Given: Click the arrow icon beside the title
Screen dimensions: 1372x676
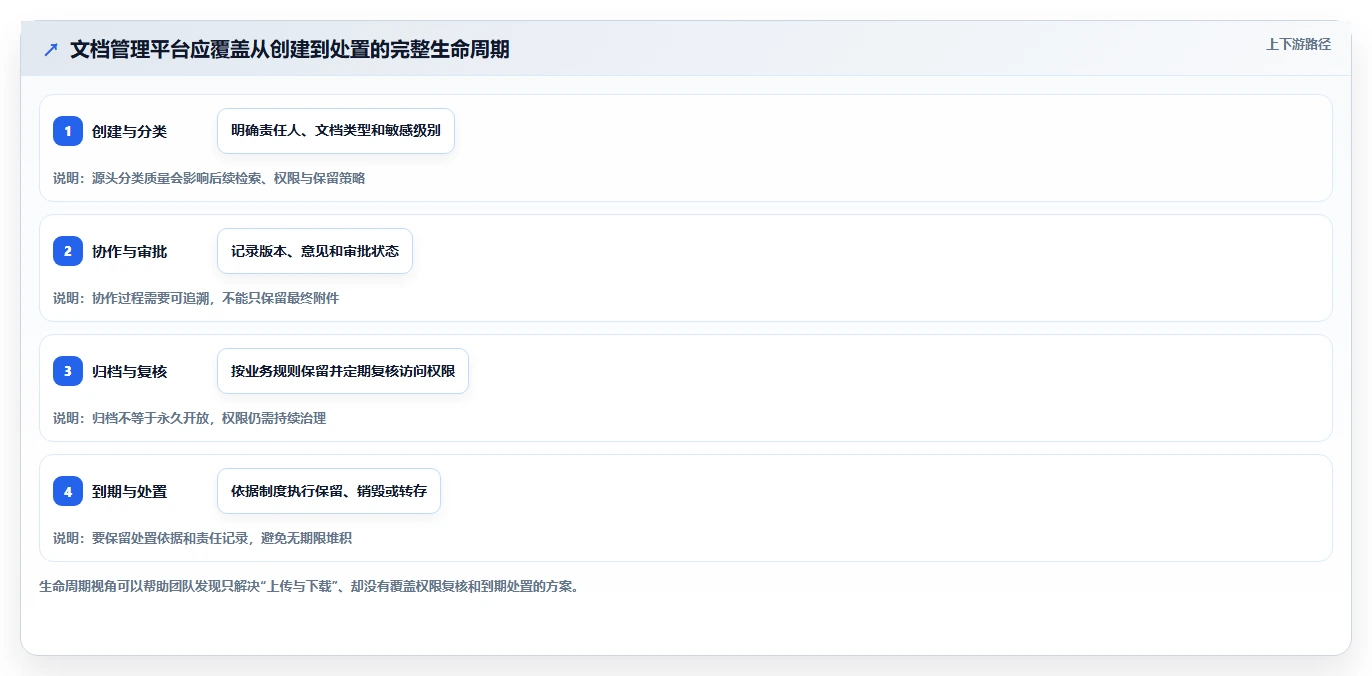Looking at the screenshot, I should pos(51,50).
